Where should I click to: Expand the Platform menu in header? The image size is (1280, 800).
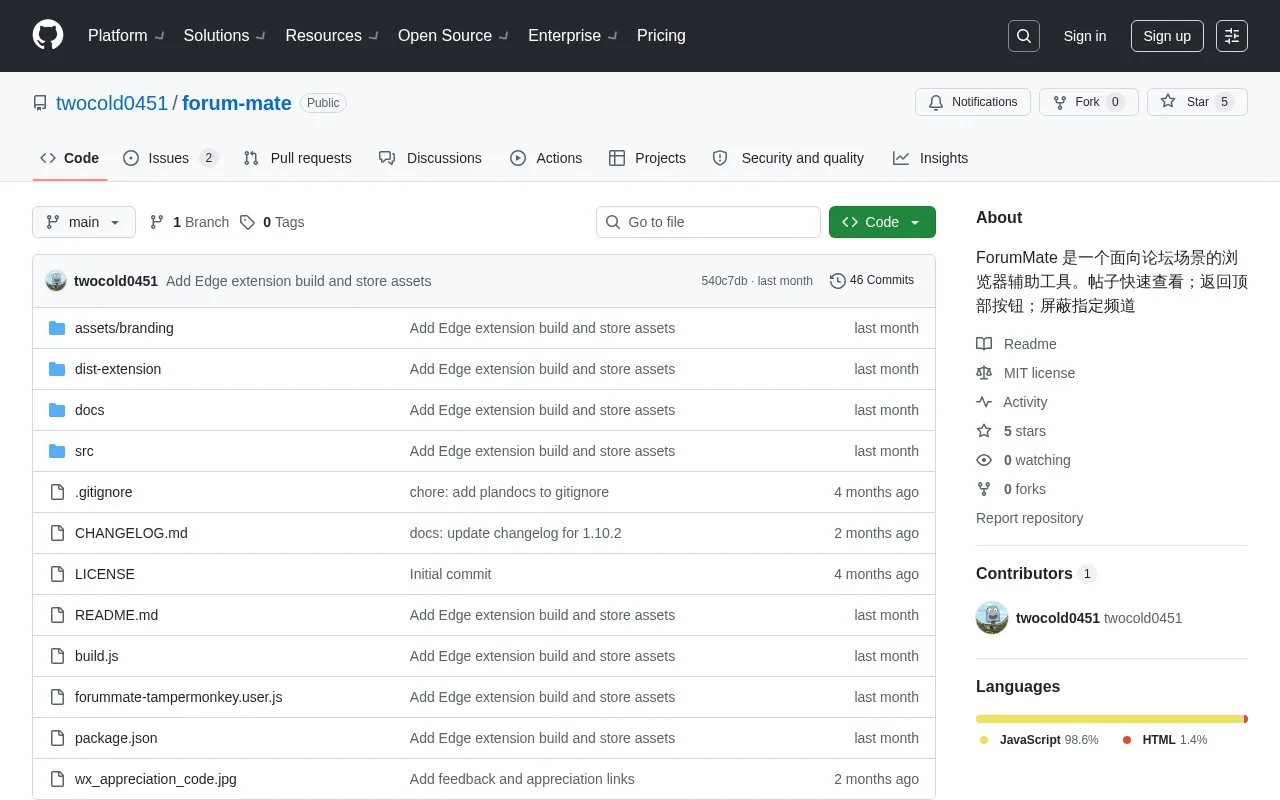(126, 35)
